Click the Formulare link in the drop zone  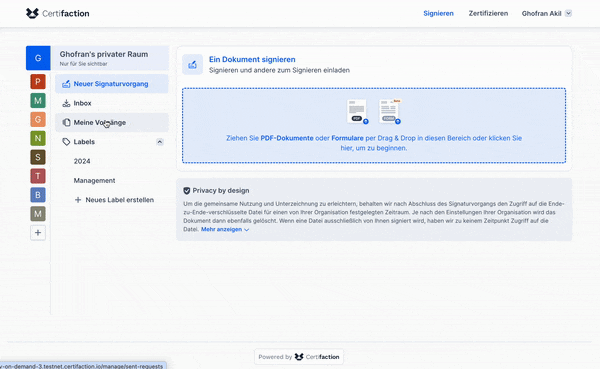[347, 138]
